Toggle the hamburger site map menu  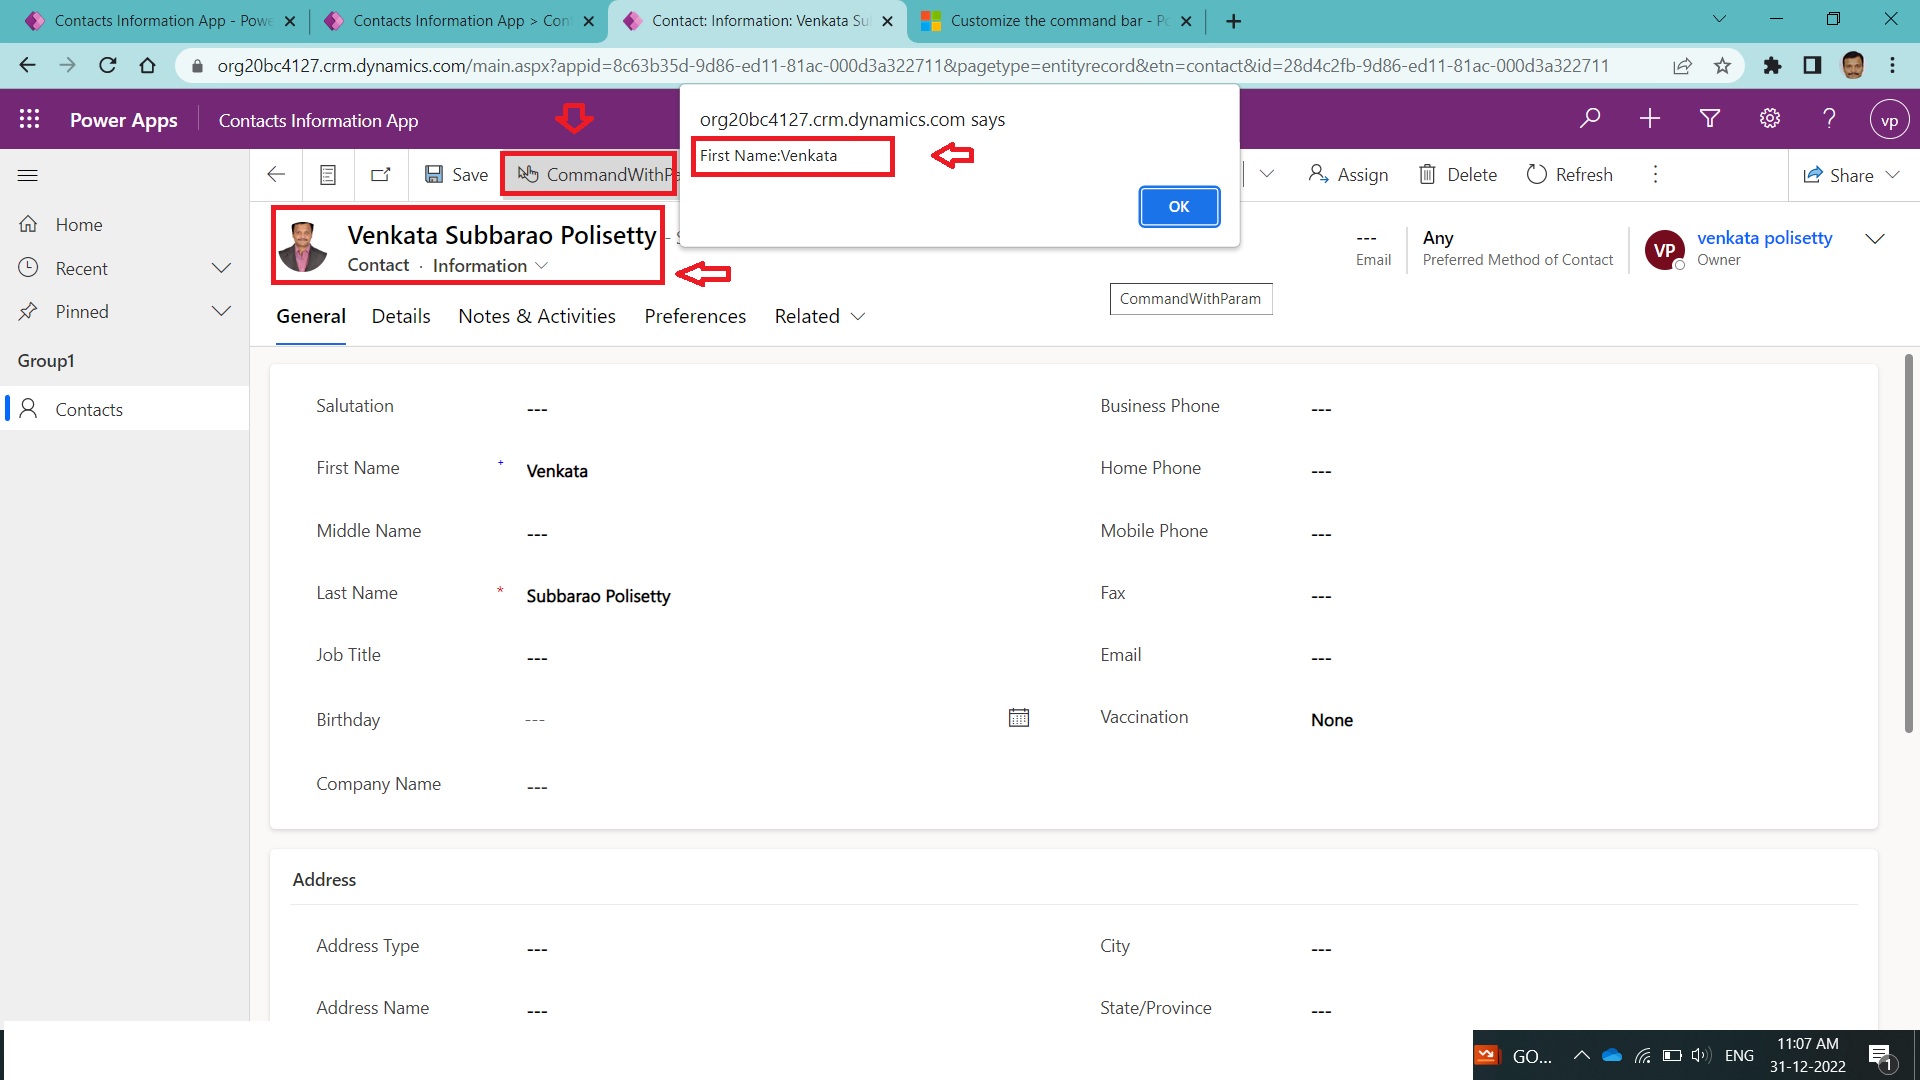click(x=28, y=176)
